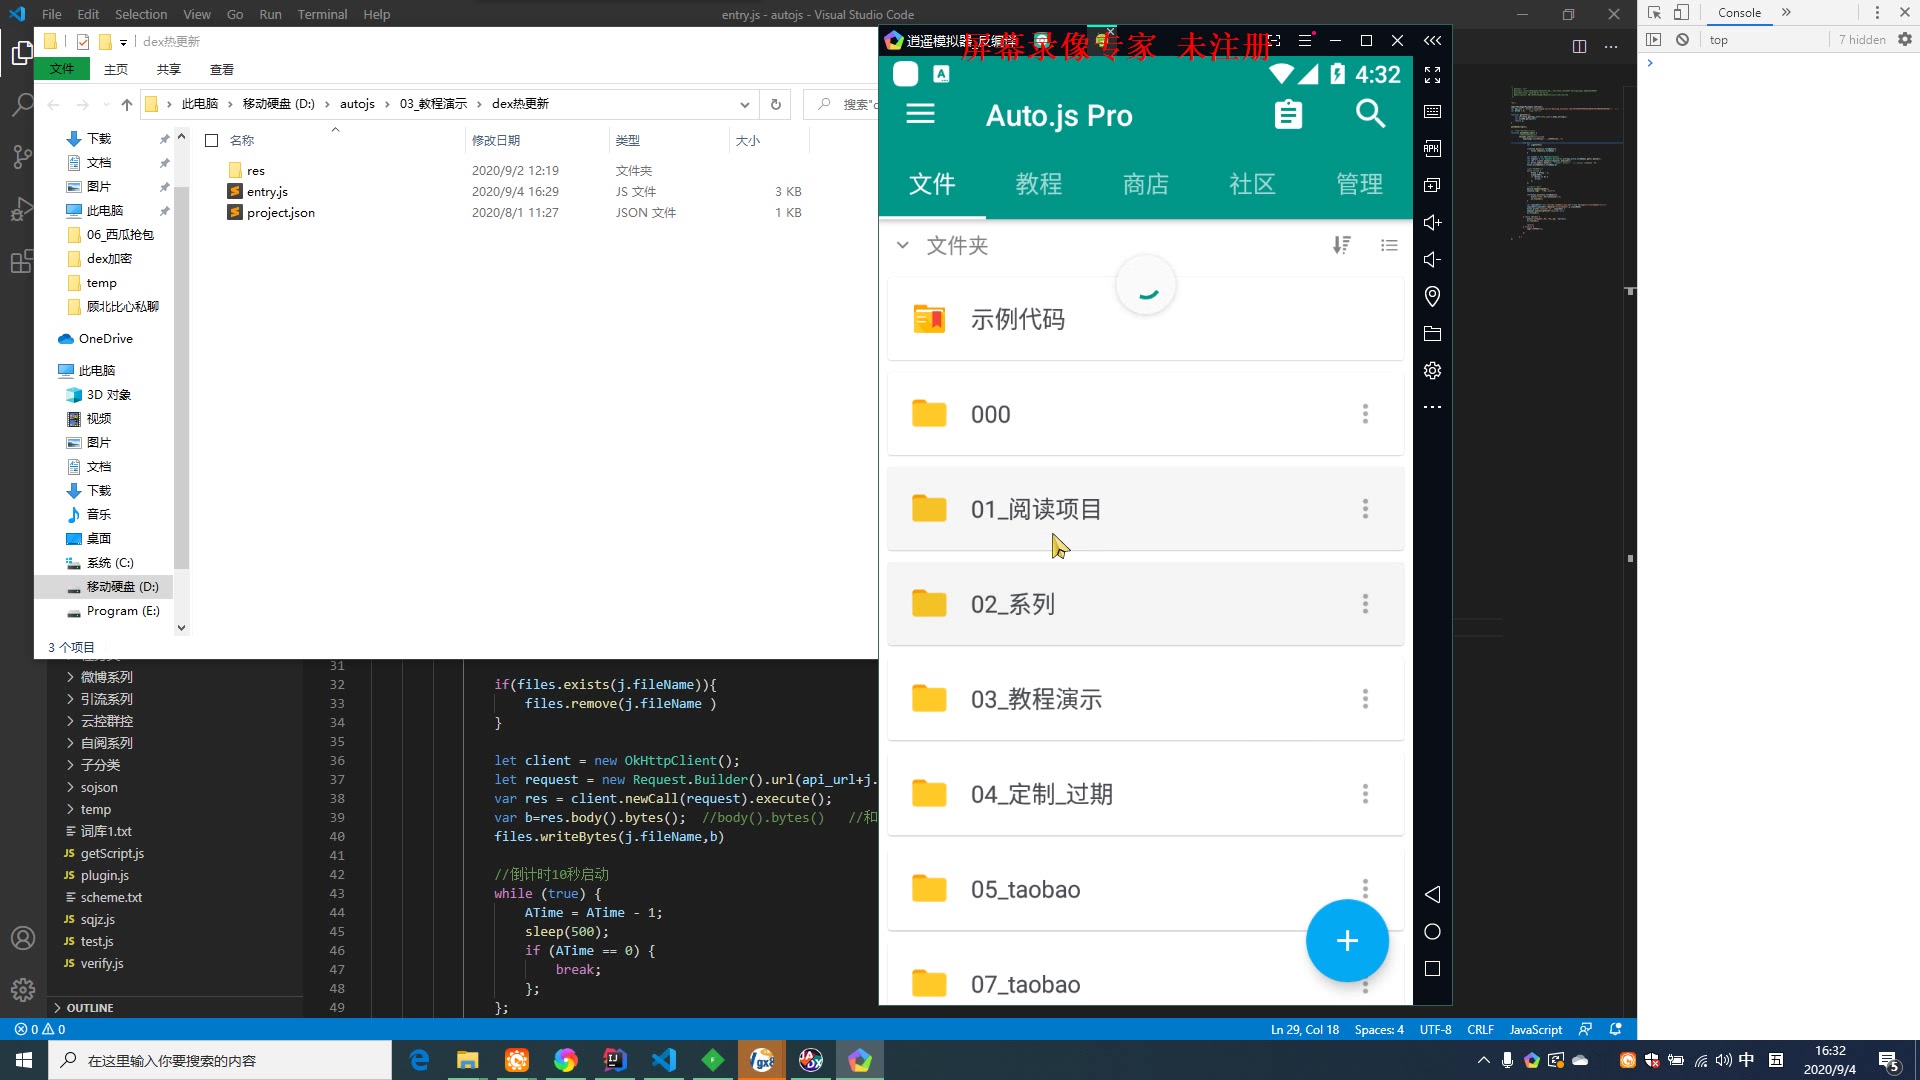Click the search icon in Auto.js Pro

coord(1370,114)
